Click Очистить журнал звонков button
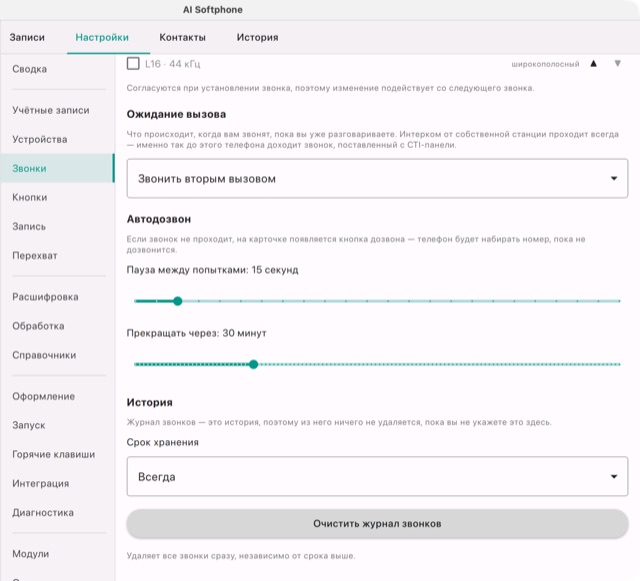Viewport: 640px width, 581px height. click(x=377, y=523)
